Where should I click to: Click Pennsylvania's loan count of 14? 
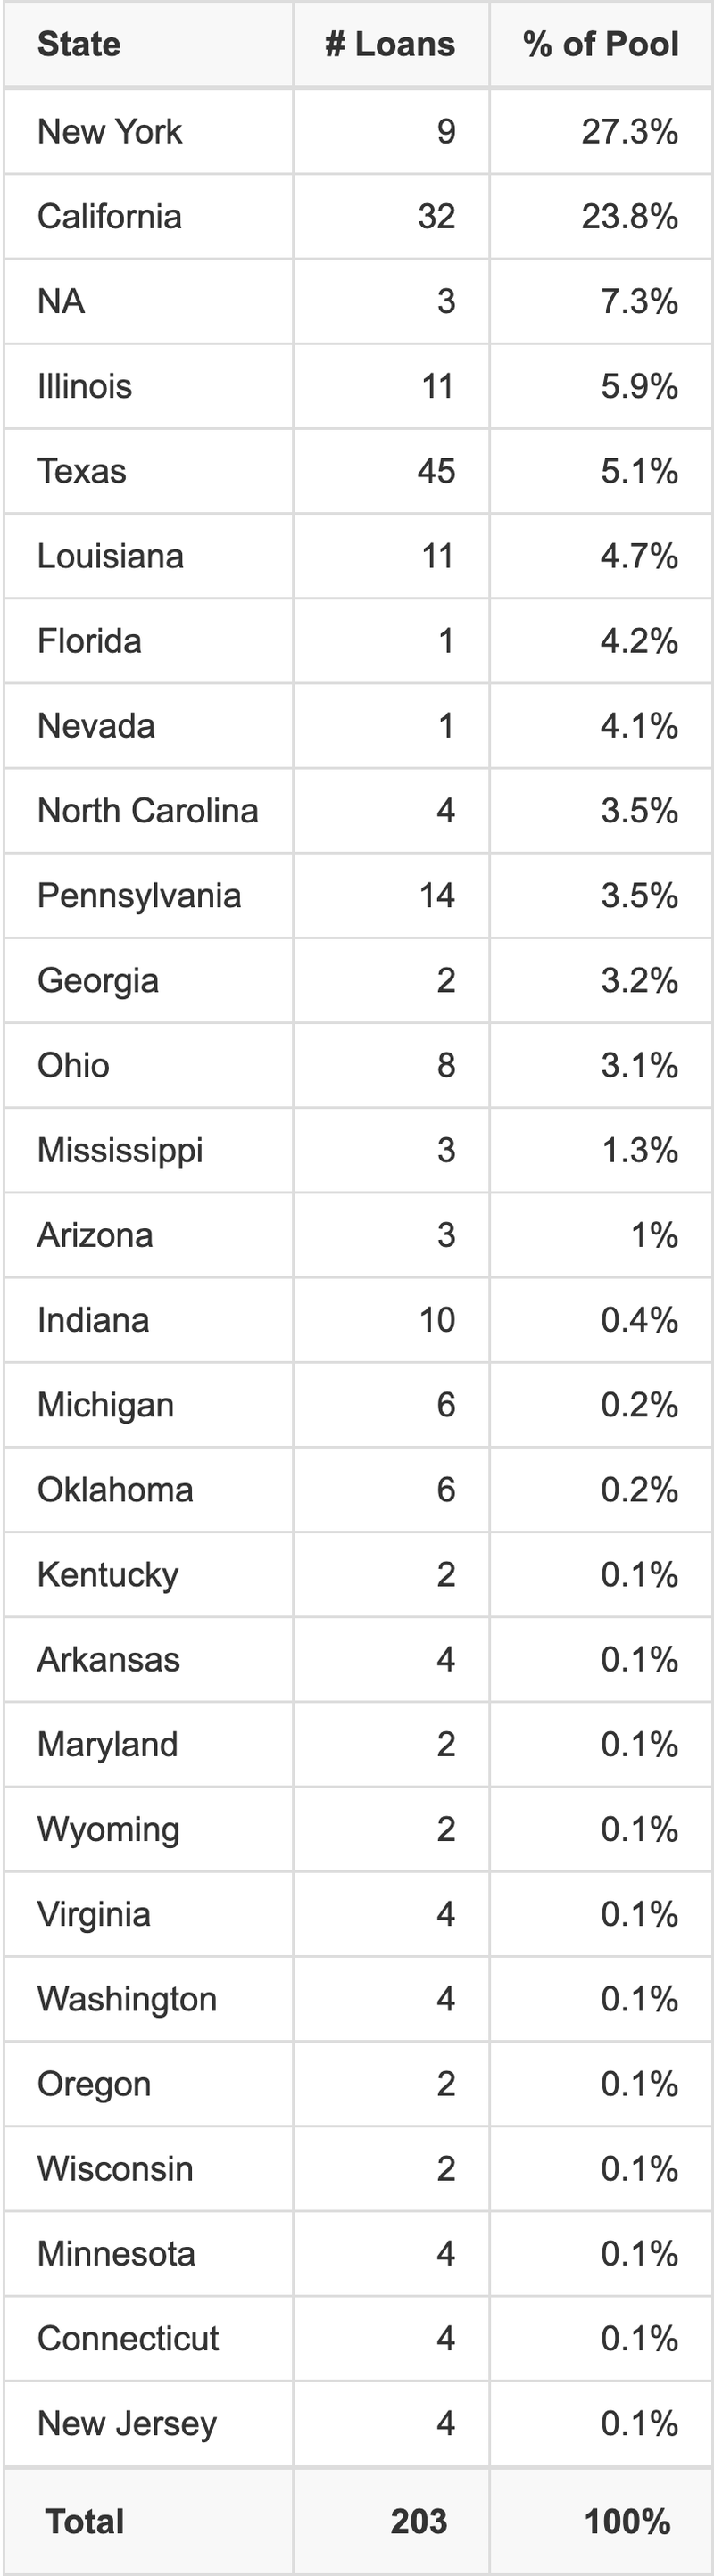pyautogui.click(x=437, y=895)
